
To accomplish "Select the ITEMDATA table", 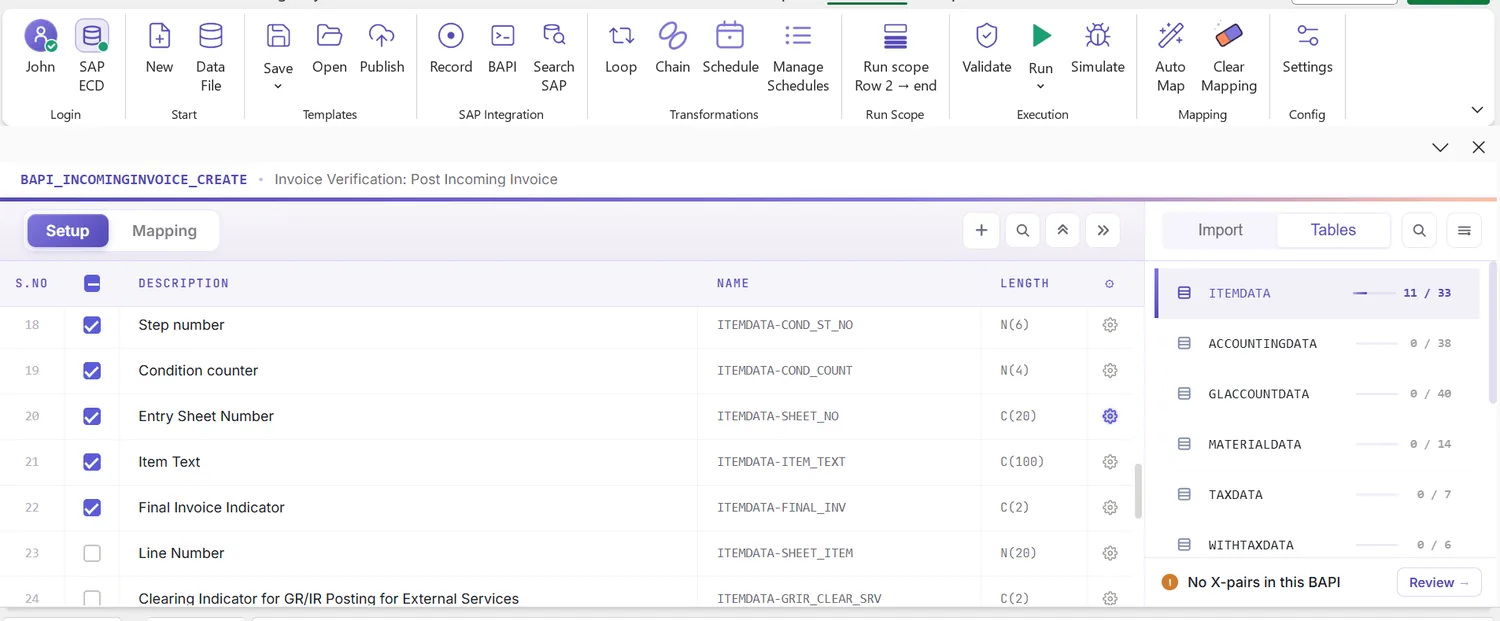I will 1317,293.
